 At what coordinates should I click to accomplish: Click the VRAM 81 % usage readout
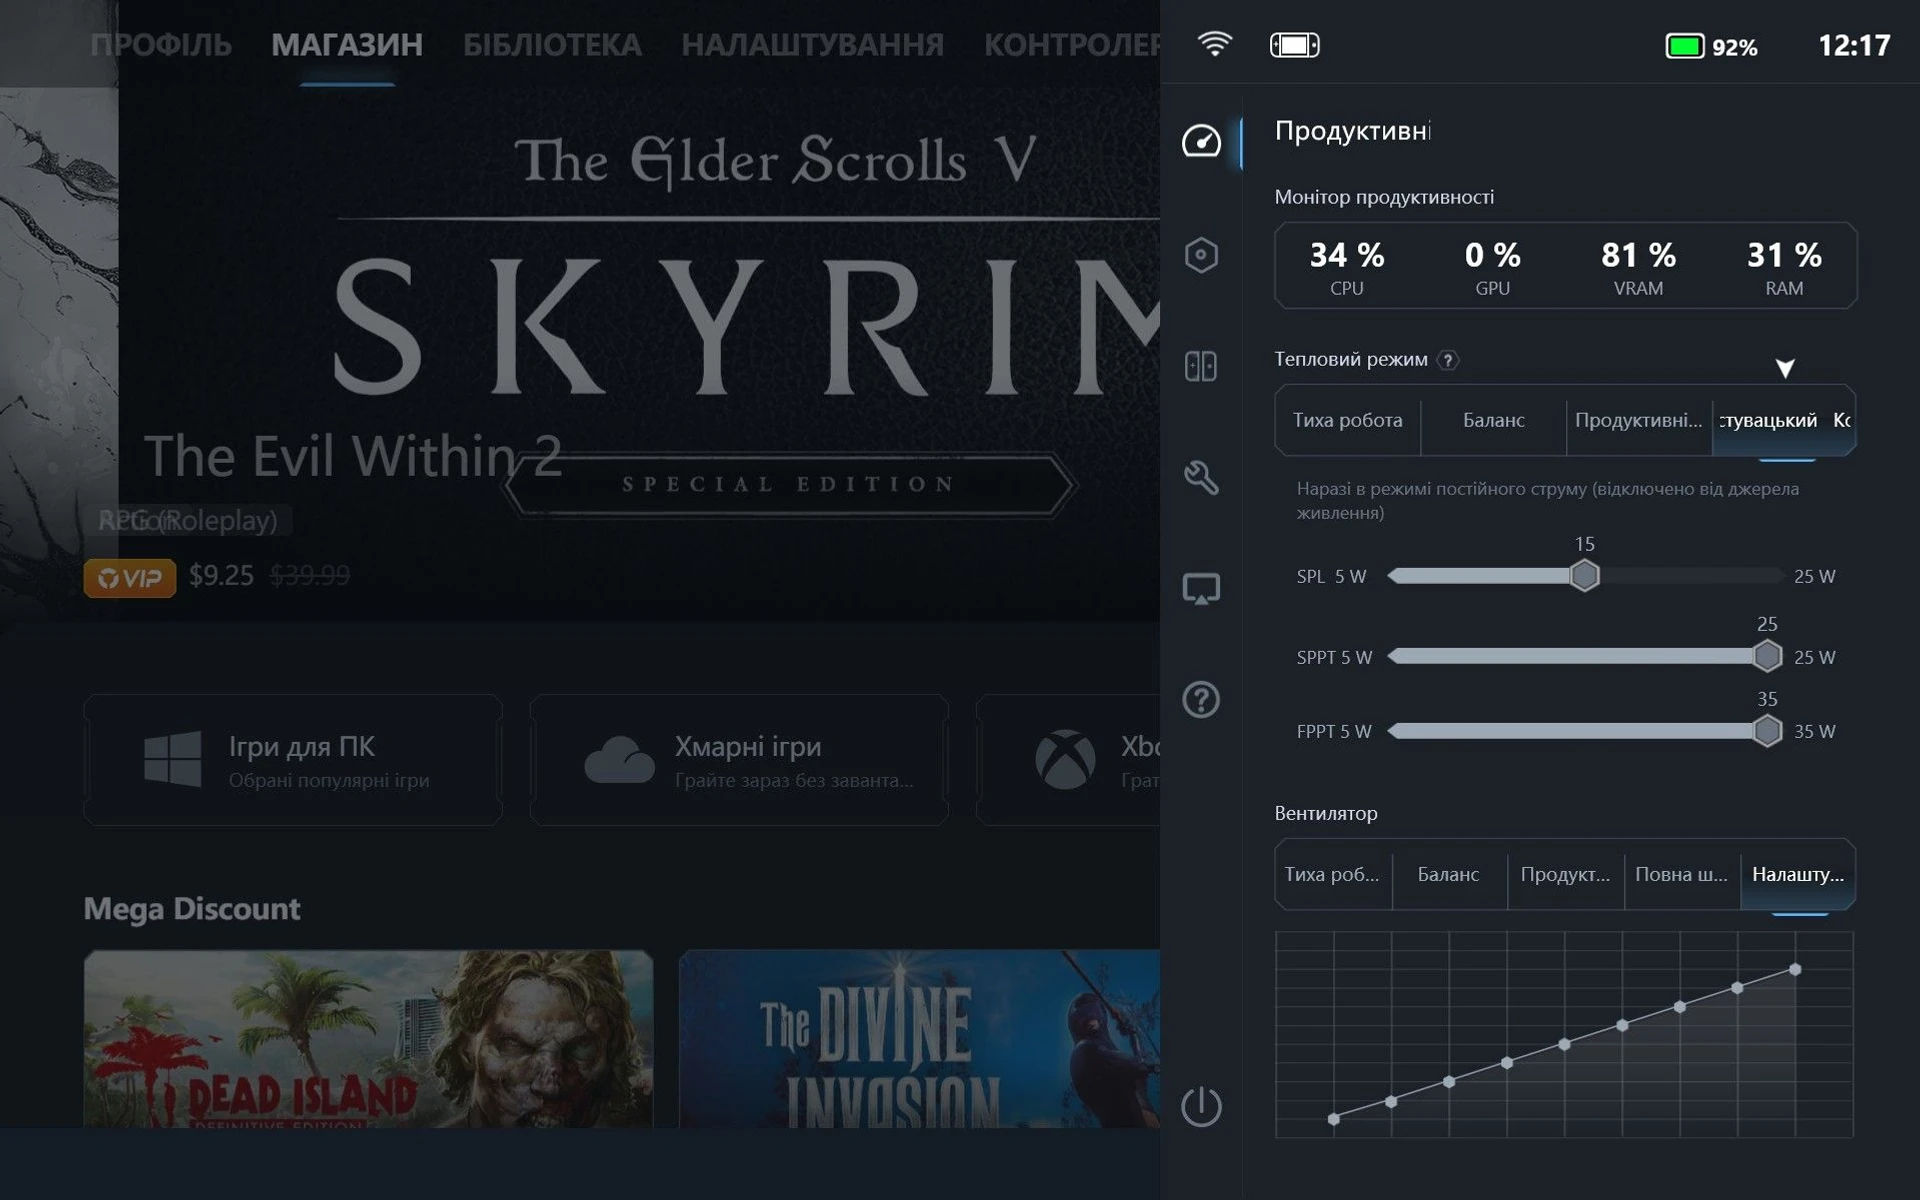point(1638,267)
